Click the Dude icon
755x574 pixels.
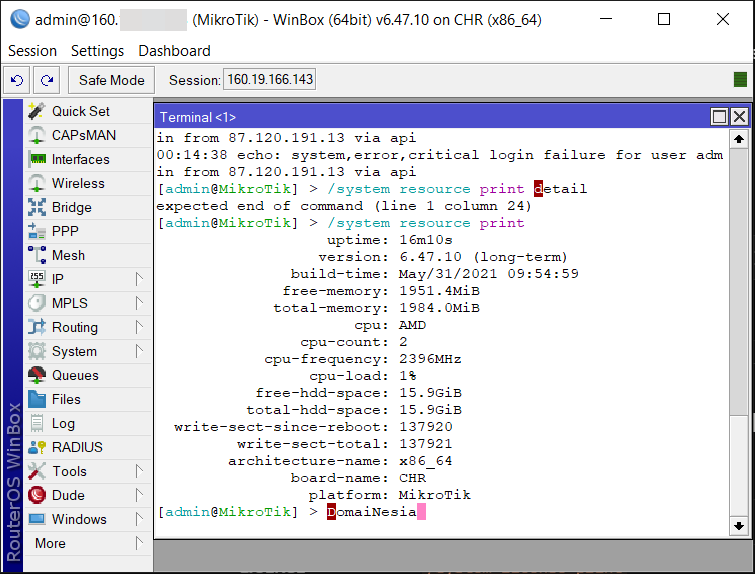(x=37, y=496)
